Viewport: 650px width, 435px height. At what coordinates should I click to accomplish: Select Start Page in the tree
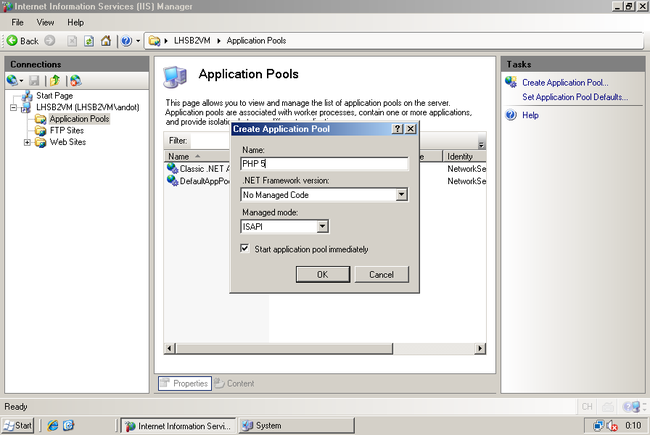(x=54, y=95)
